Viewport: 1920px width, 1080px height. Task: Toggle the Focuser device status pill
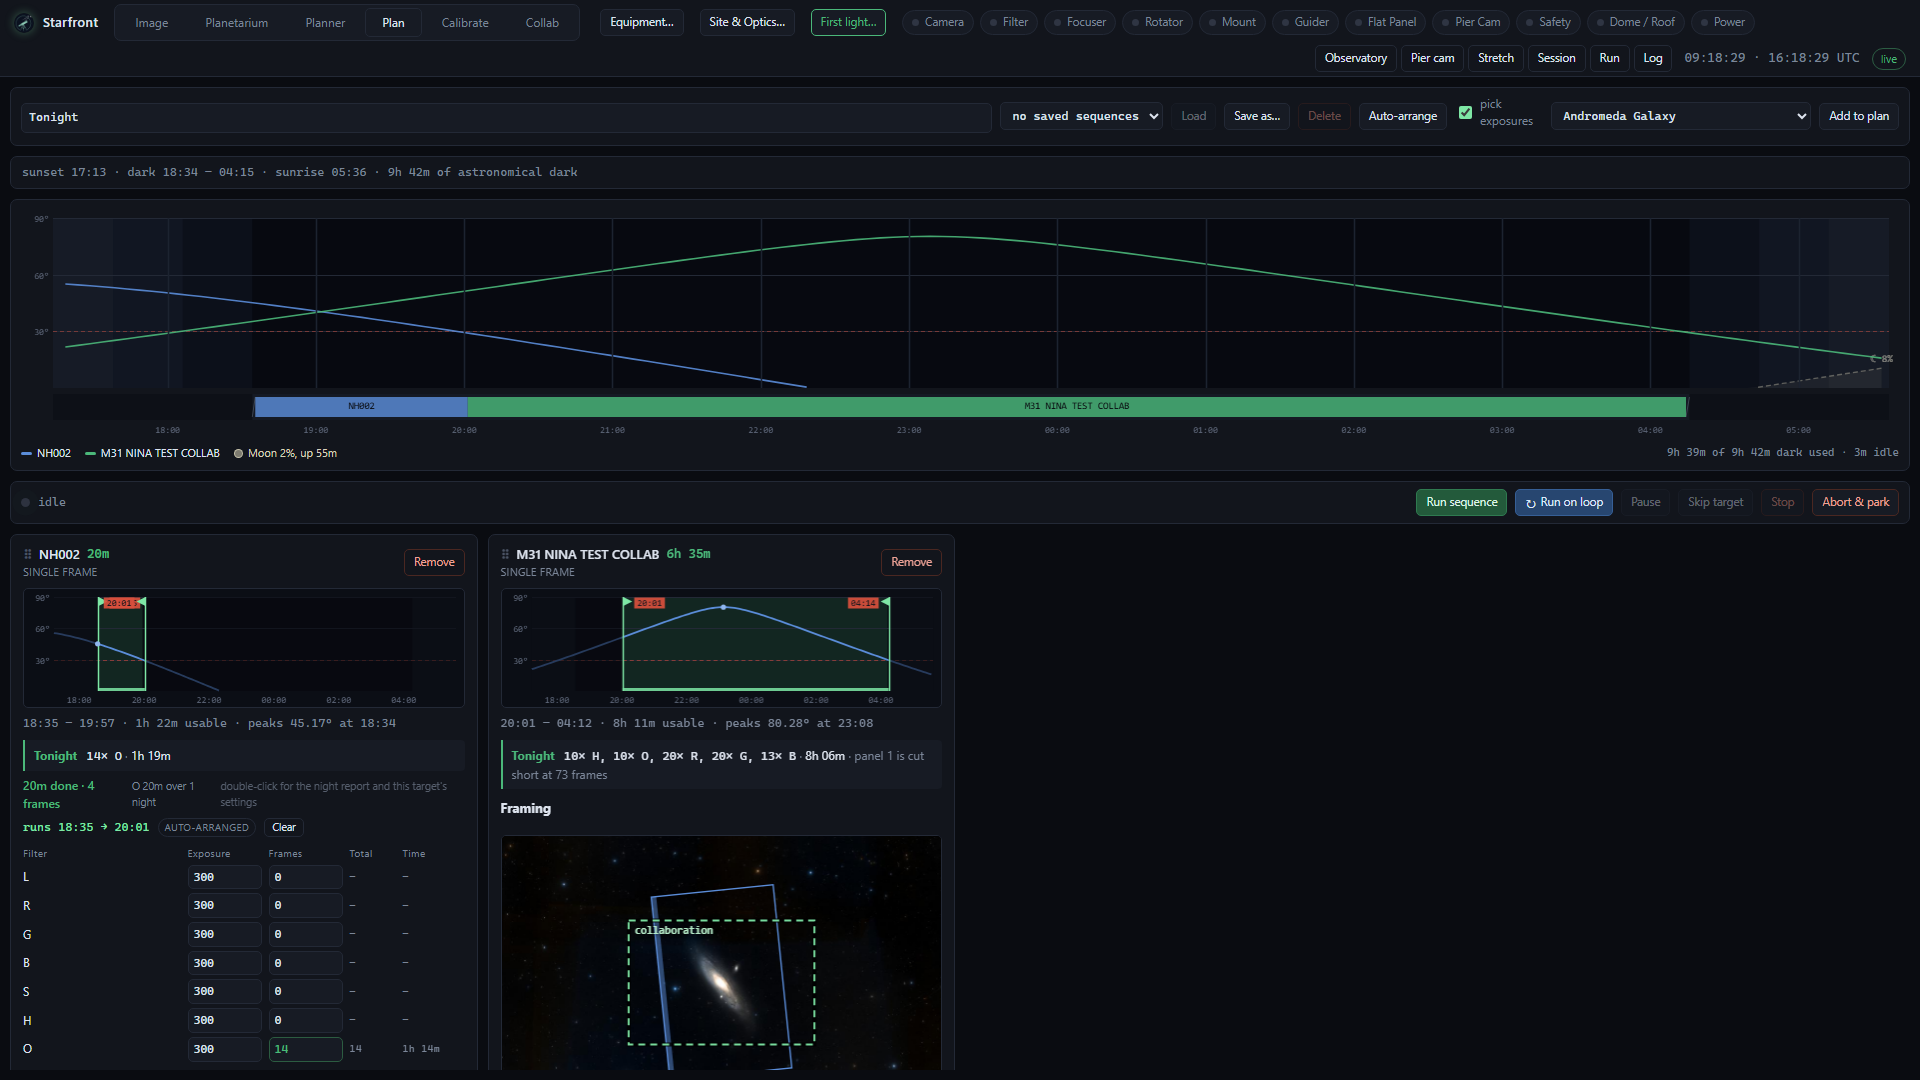click(x=1079, y=22)
